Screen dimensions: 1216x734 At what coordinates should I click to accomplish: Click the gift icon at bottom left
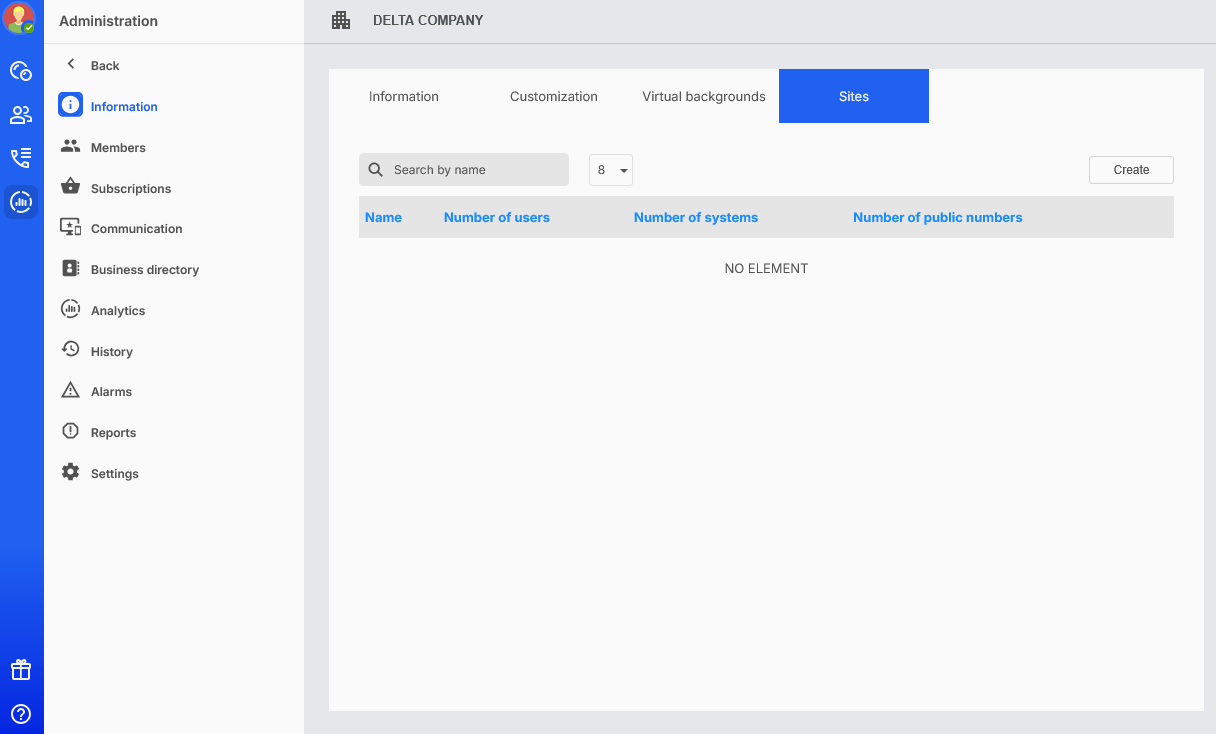21,670
